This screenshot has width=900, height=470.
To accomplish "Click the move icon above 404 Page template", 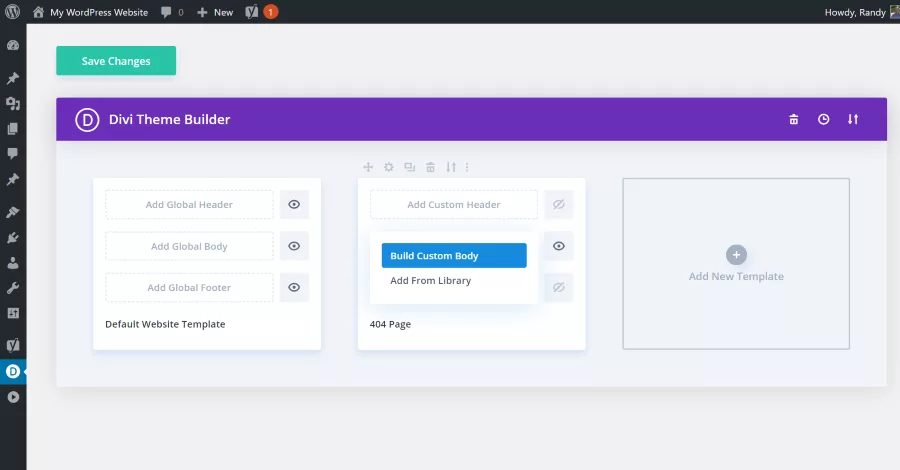I will 368,167.
